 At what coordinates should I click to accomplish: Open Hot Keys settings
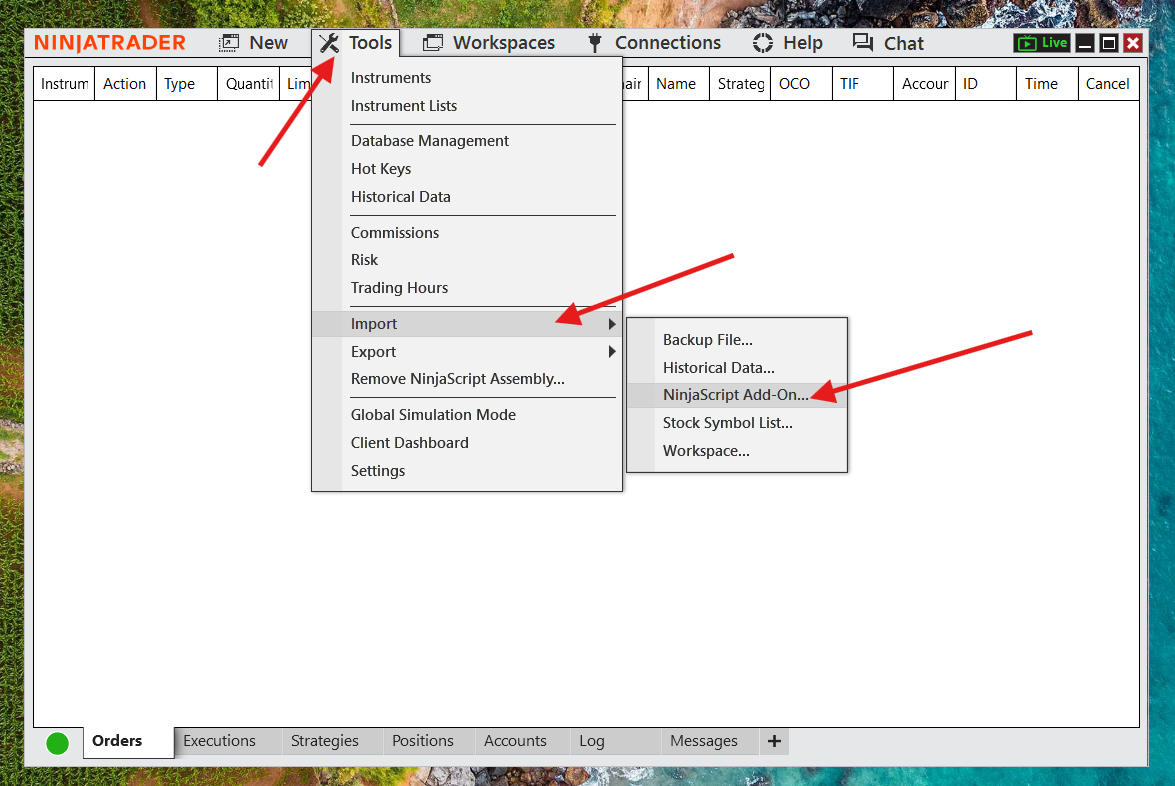467,169
